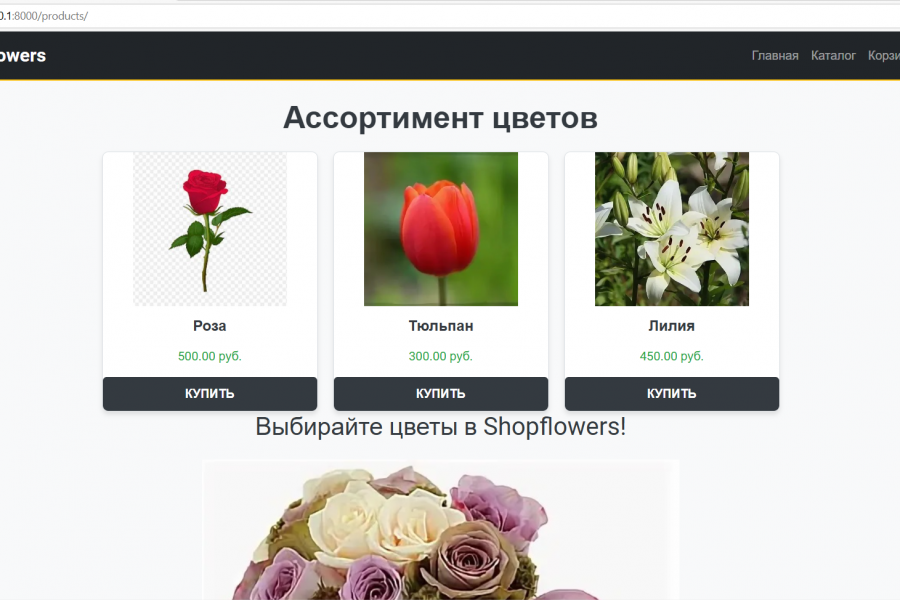Click the Тюльпан product title
900x600 pixels.
(441, 326)
